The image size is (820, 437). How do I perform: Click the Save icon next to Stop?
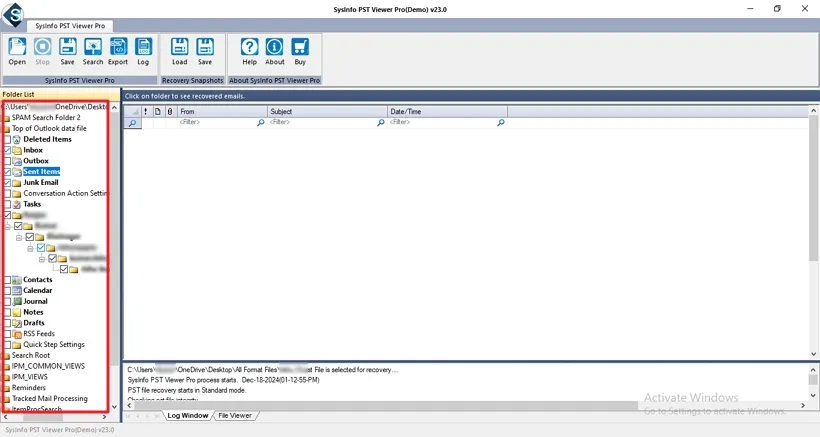[x=67, y=47]
